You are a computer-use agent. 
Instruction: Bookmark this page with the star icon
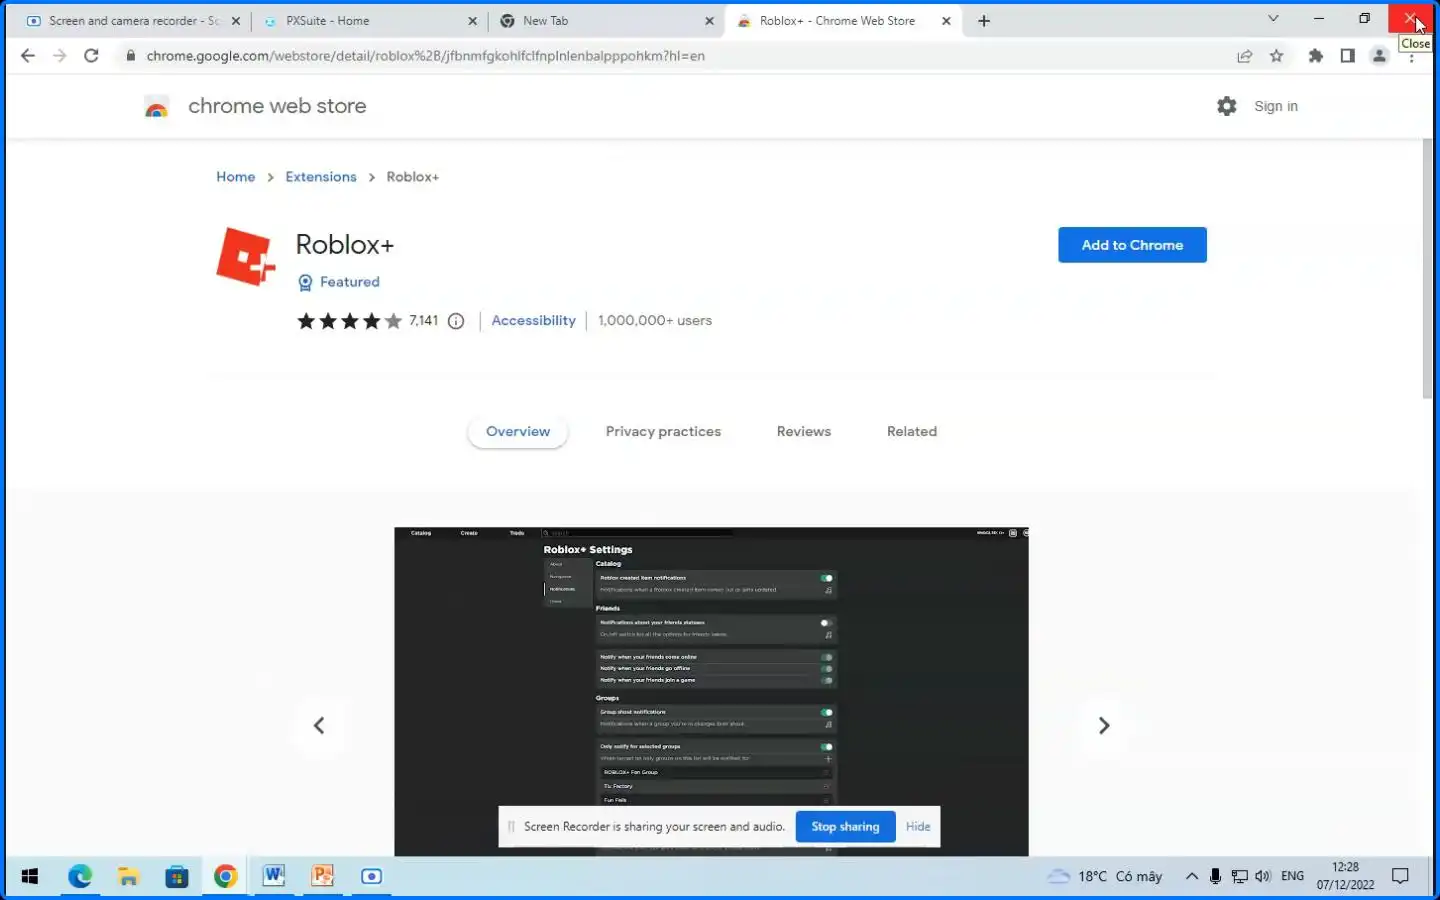click(1277, 56)
